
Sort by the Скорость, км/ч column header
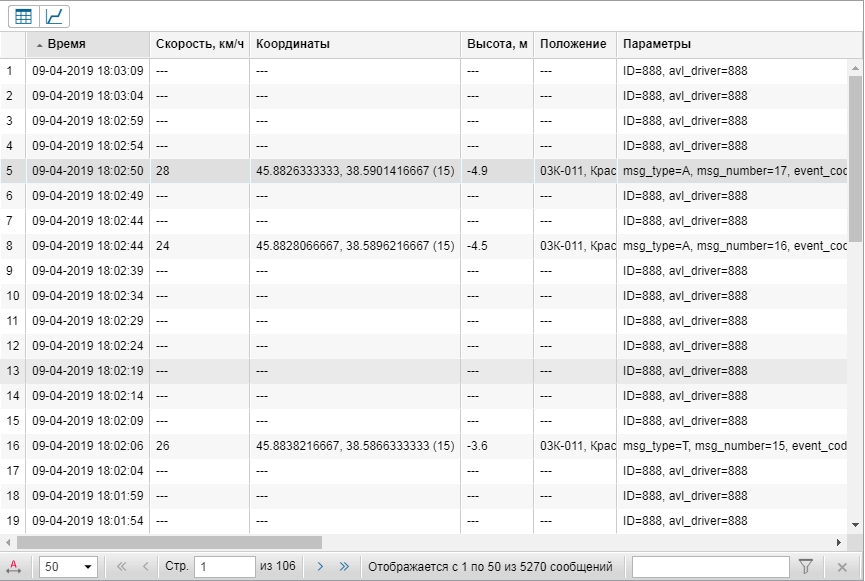point(199,45)
